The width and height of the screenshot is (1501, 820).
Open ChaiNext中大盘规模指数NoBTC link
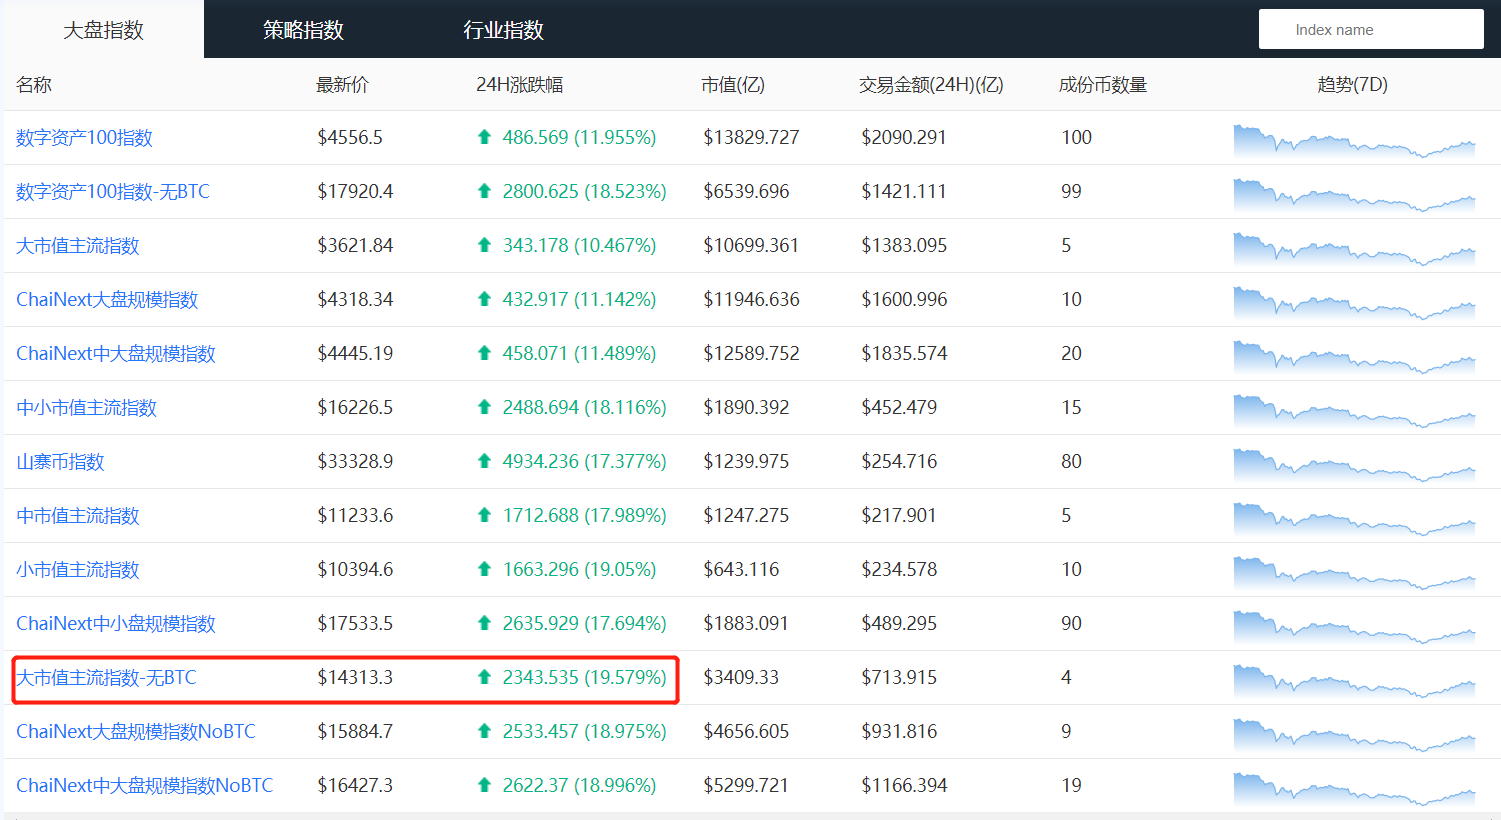point(144,786)
